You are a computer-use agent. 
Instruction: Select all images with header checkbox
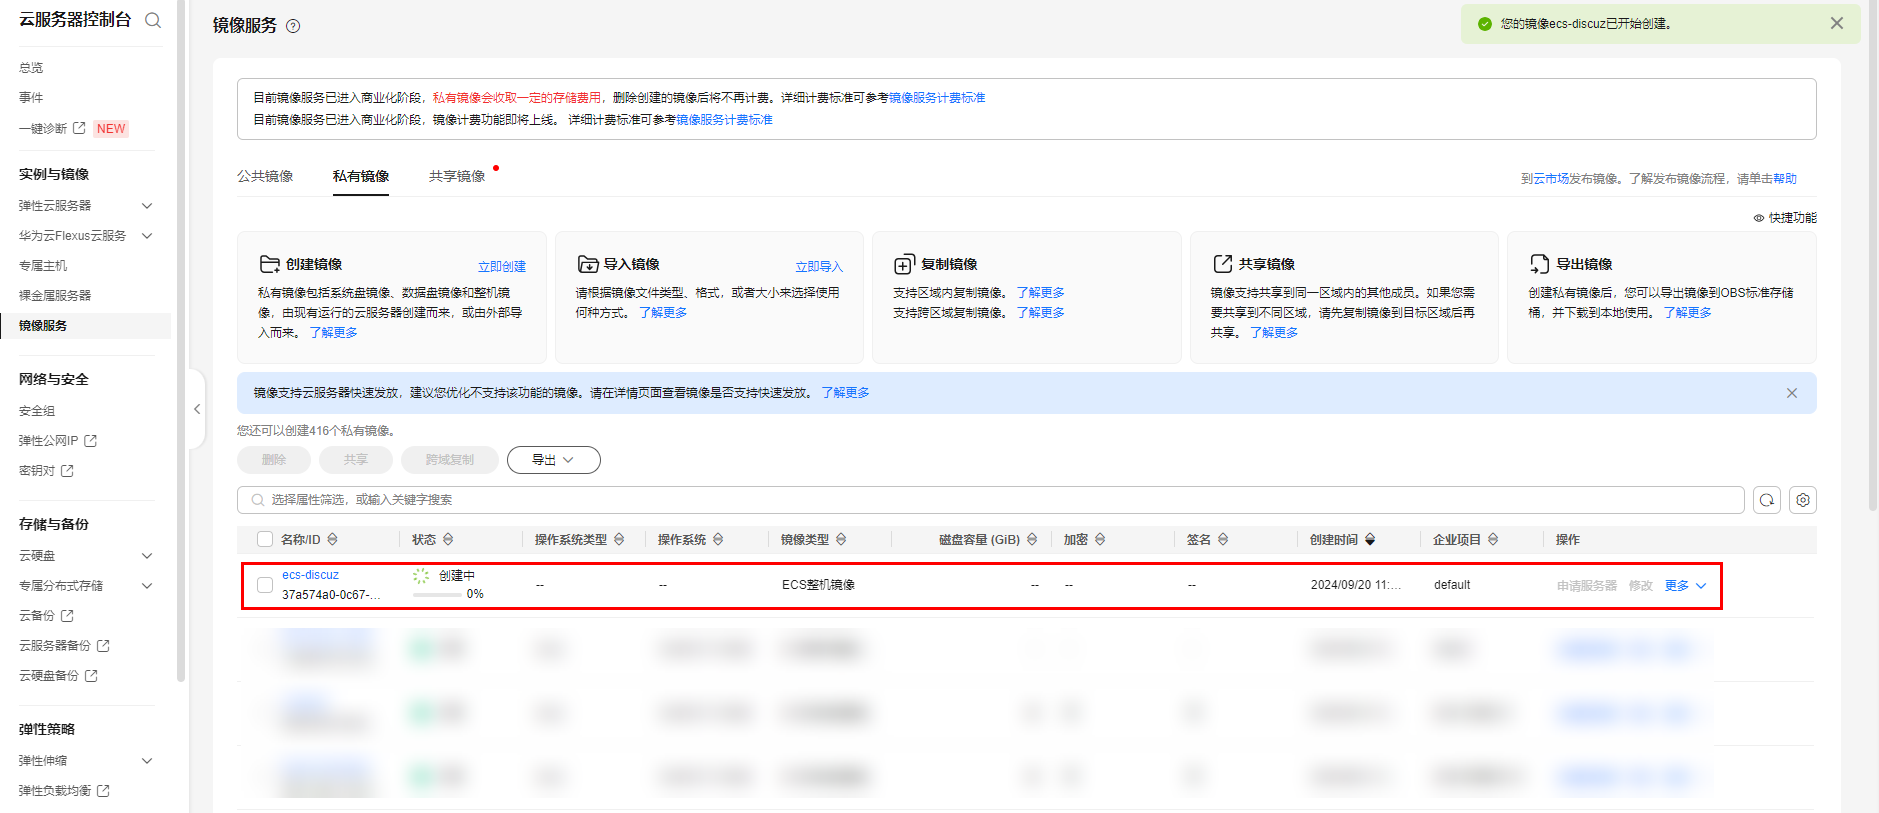pos(265,540)
